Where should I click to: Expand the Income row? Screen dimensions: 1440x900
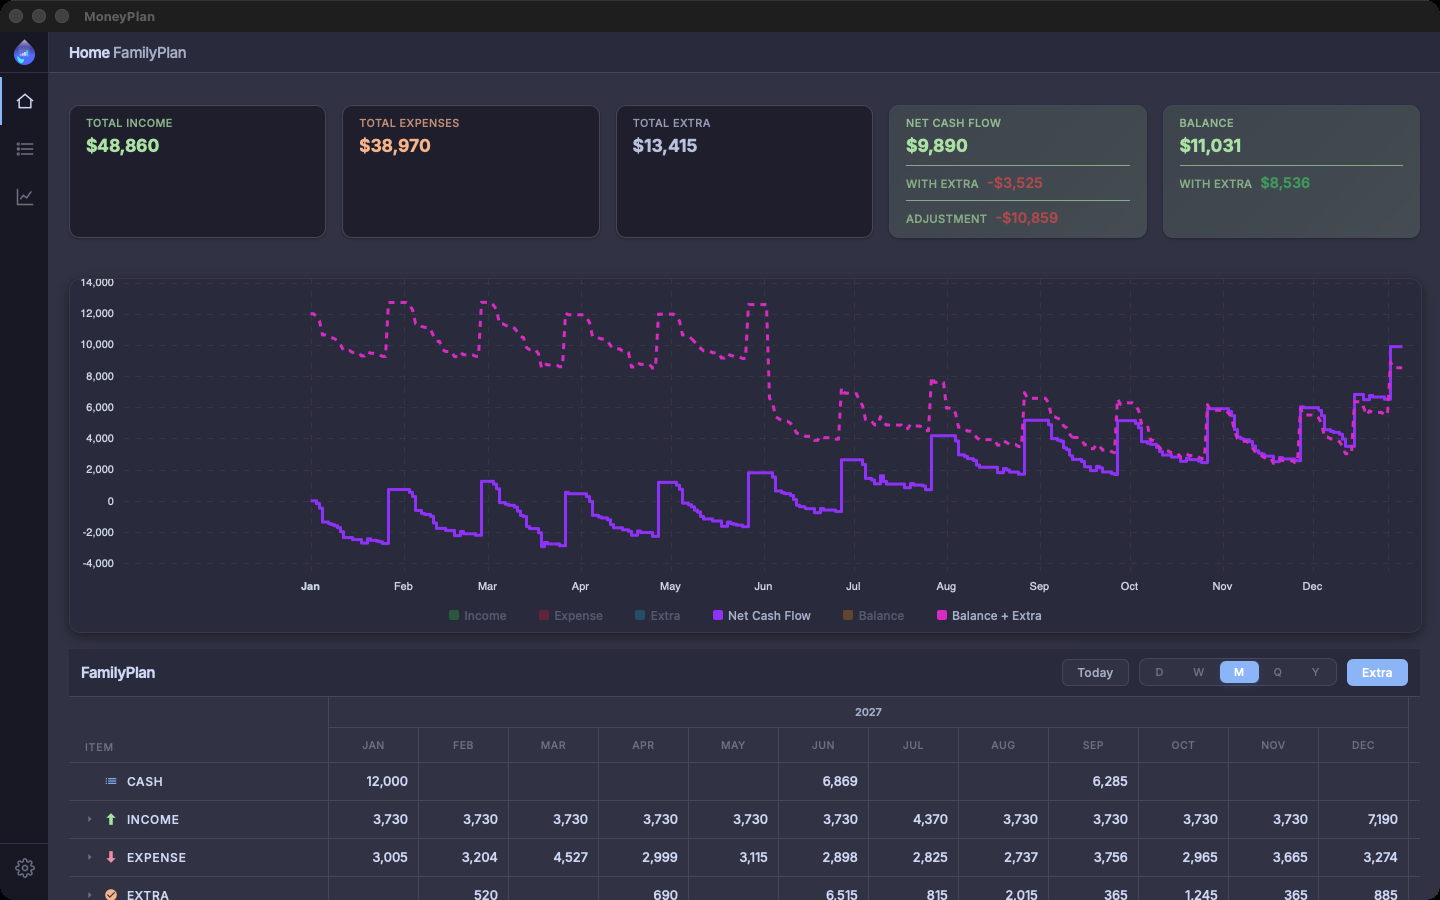click(89, 819)
